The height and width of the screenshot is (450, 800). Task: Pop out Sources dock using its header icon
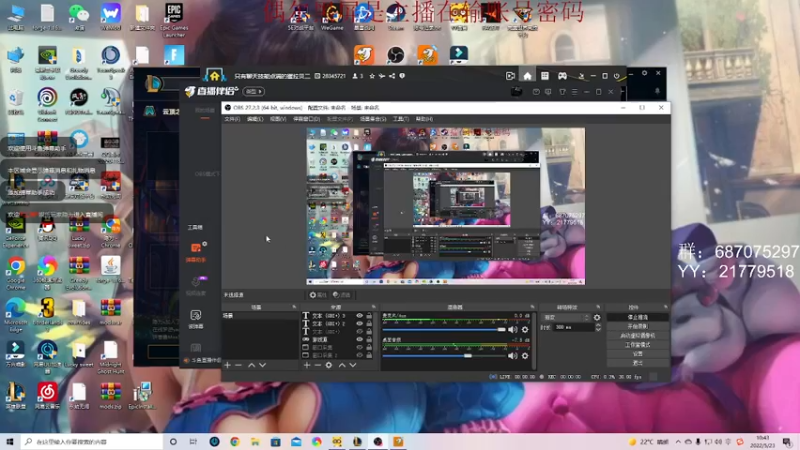373,307
